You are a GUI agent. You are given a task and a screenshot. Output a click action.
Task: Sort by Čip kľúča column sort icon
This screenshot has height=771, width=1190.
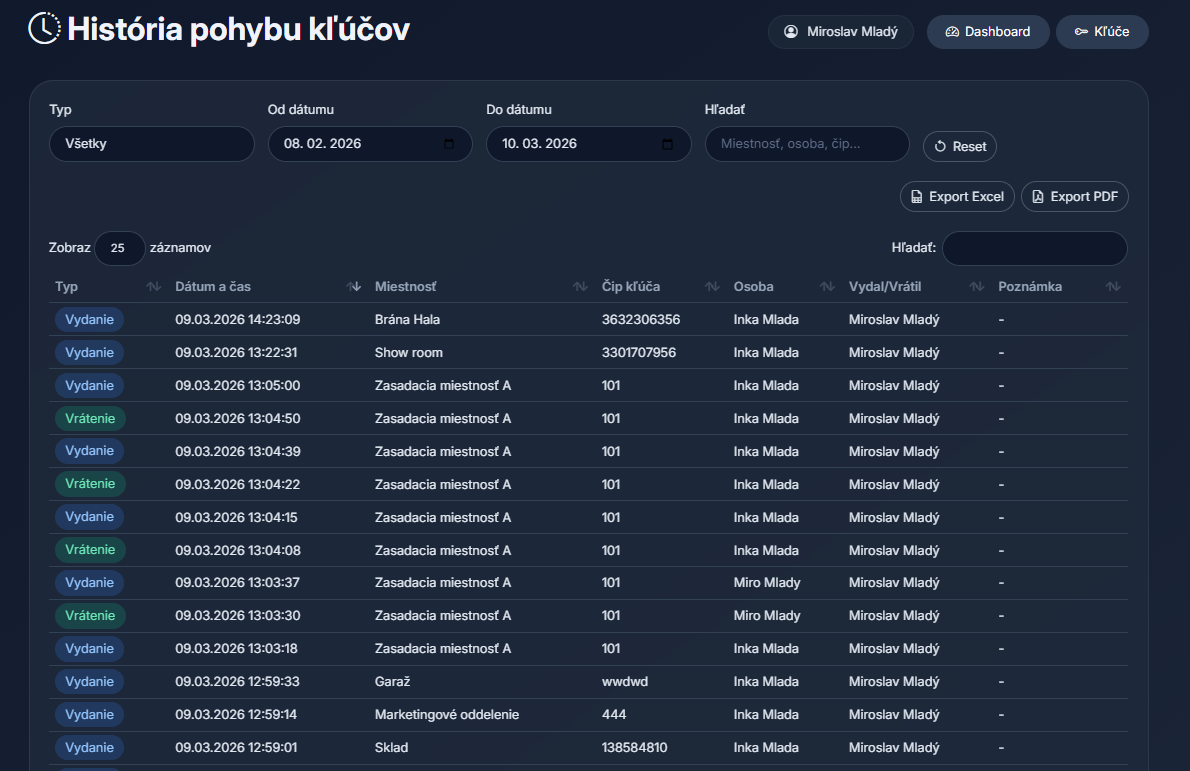712,287
